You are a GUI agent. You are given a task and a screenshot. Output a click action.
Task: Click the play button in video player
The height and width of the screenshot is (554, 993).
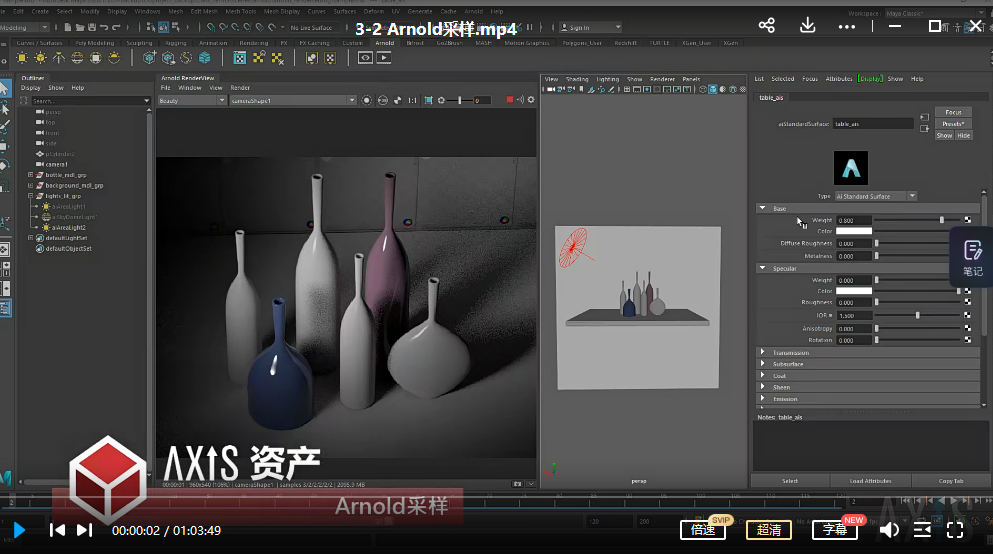point(18,530)
